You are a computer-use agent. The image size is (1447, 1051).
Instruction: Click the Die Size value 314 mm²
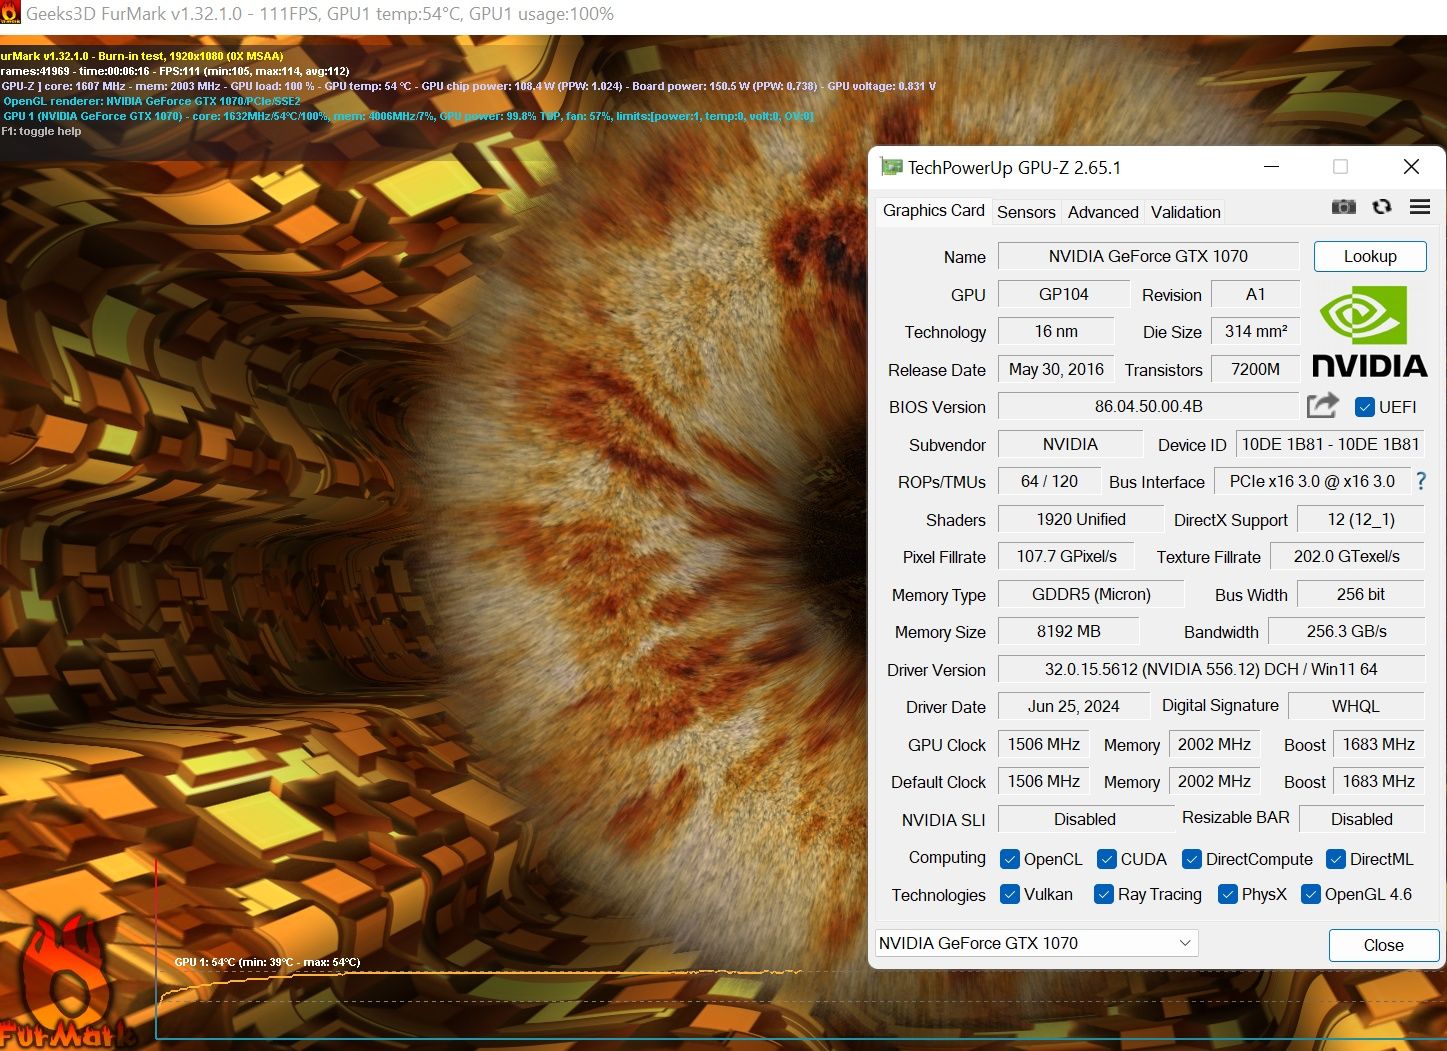pos(1255,331)
